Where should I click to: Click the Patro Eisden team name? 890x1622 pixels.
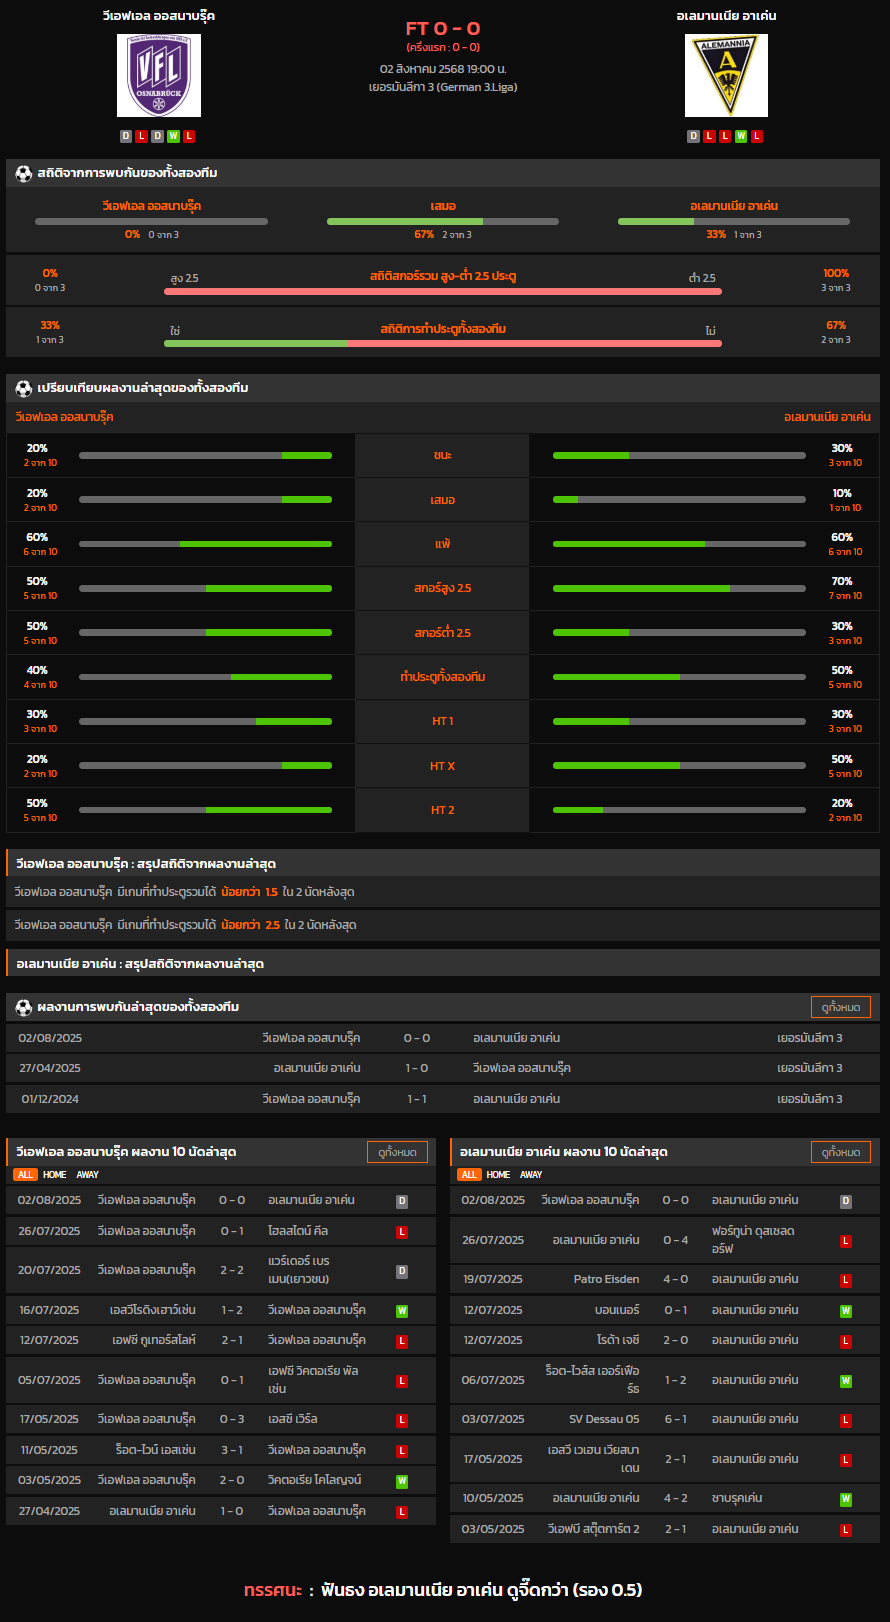[607, 1279]
